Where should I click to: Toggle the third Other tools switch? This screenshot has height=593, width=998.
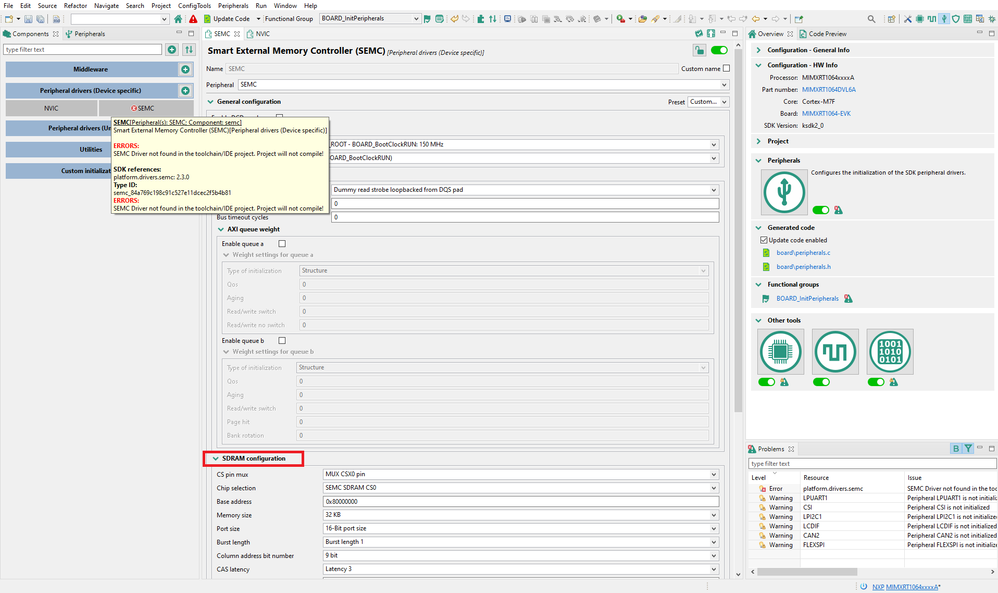pos(876,382)
